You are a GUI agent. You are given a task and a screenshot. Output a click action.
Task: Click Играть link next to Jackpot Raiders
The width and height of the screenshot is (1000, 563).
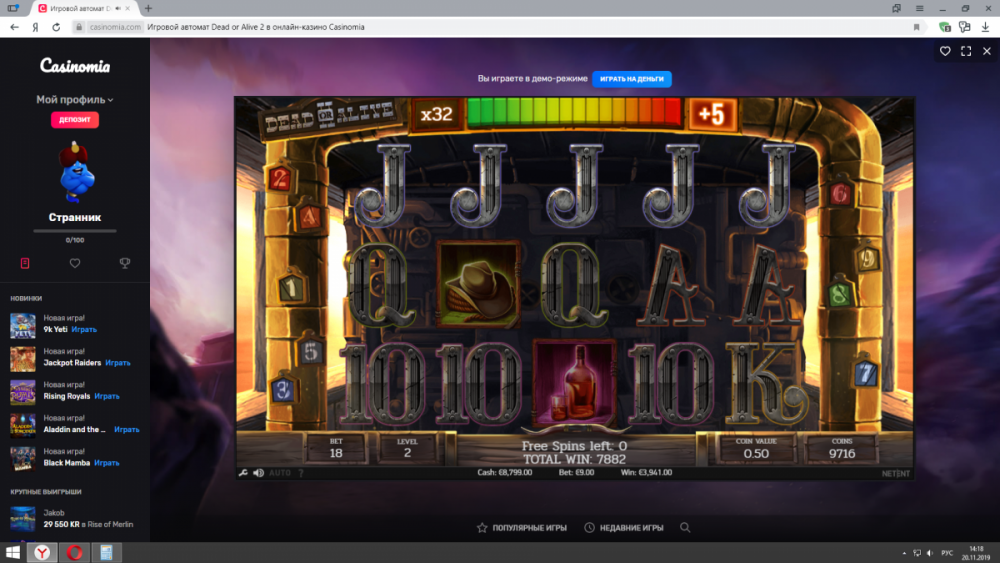pos(118,363)
